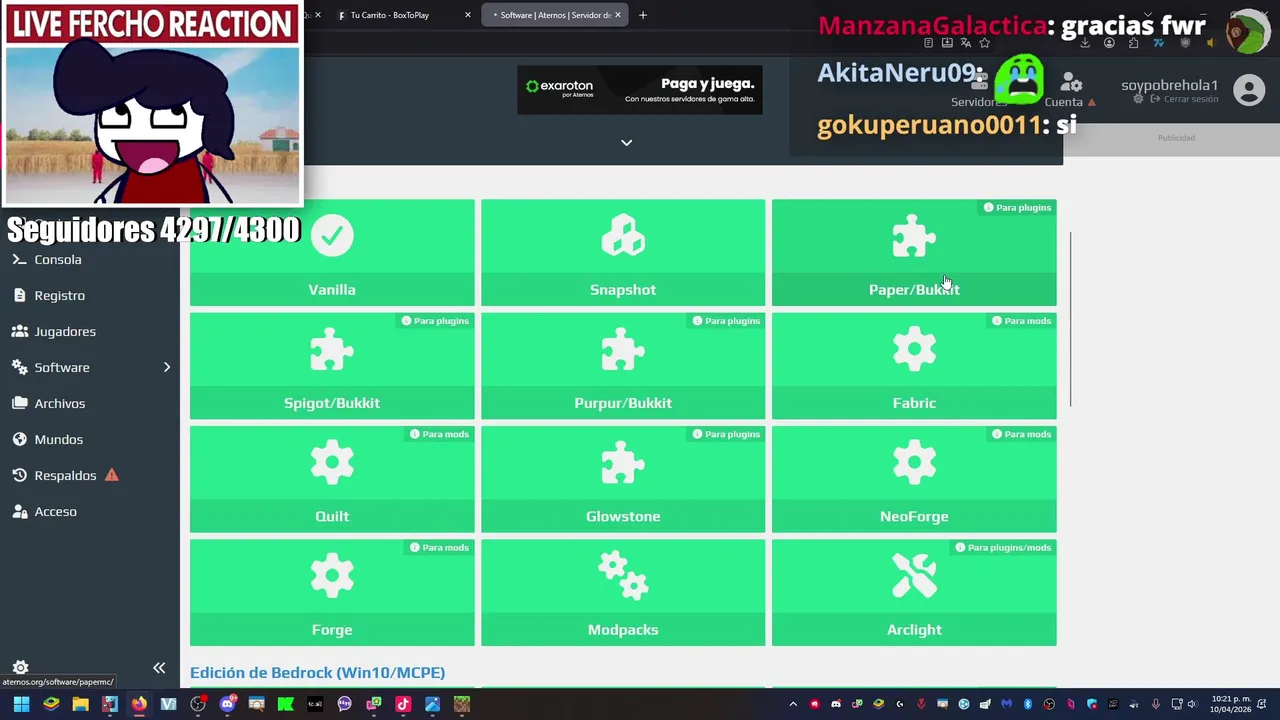1280x720 pixels.
Task: Open Firefox from the taskbar
Action: [x=139, y=704]
